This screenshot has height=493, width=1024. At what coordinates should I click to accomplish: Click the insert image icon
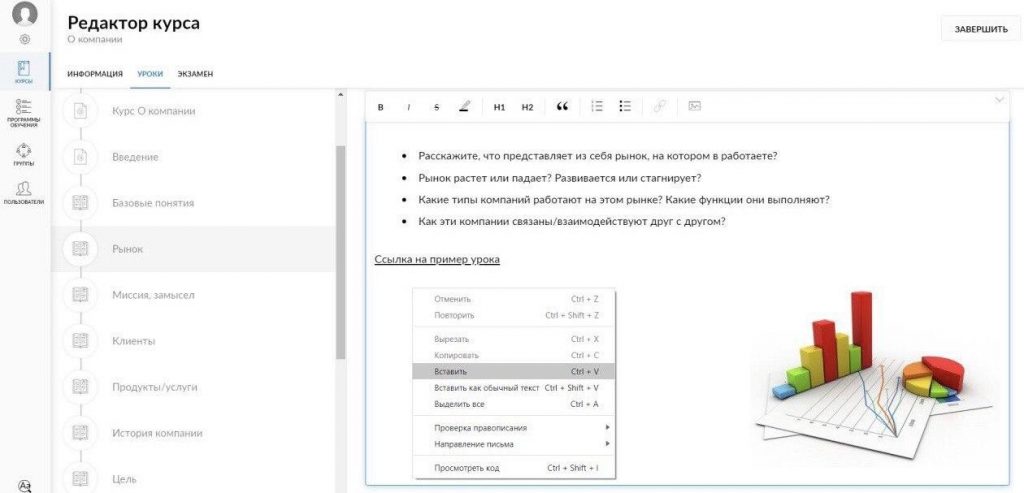694,106
